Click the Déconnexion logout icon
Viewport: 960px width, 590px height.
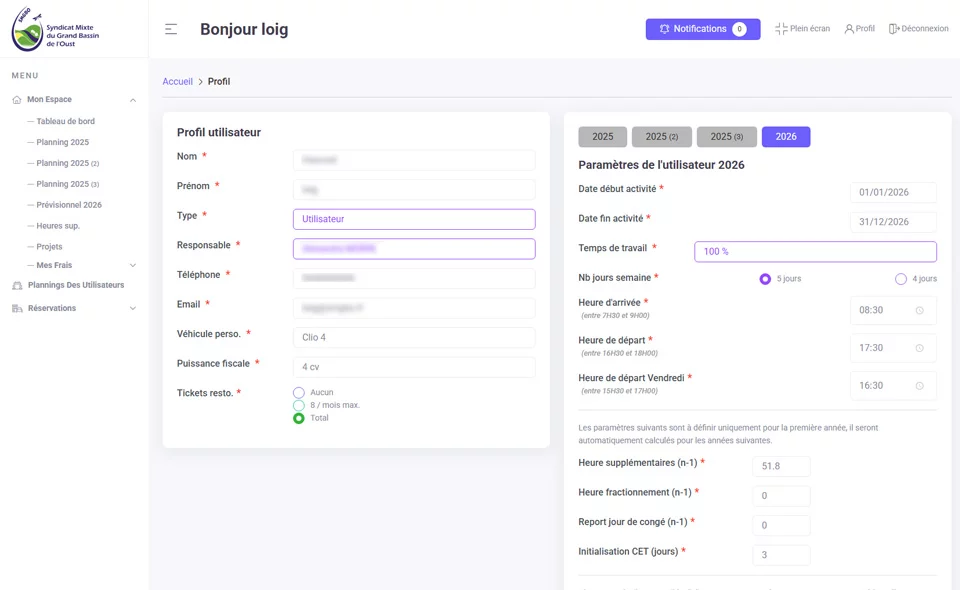[x=894, y=29]
